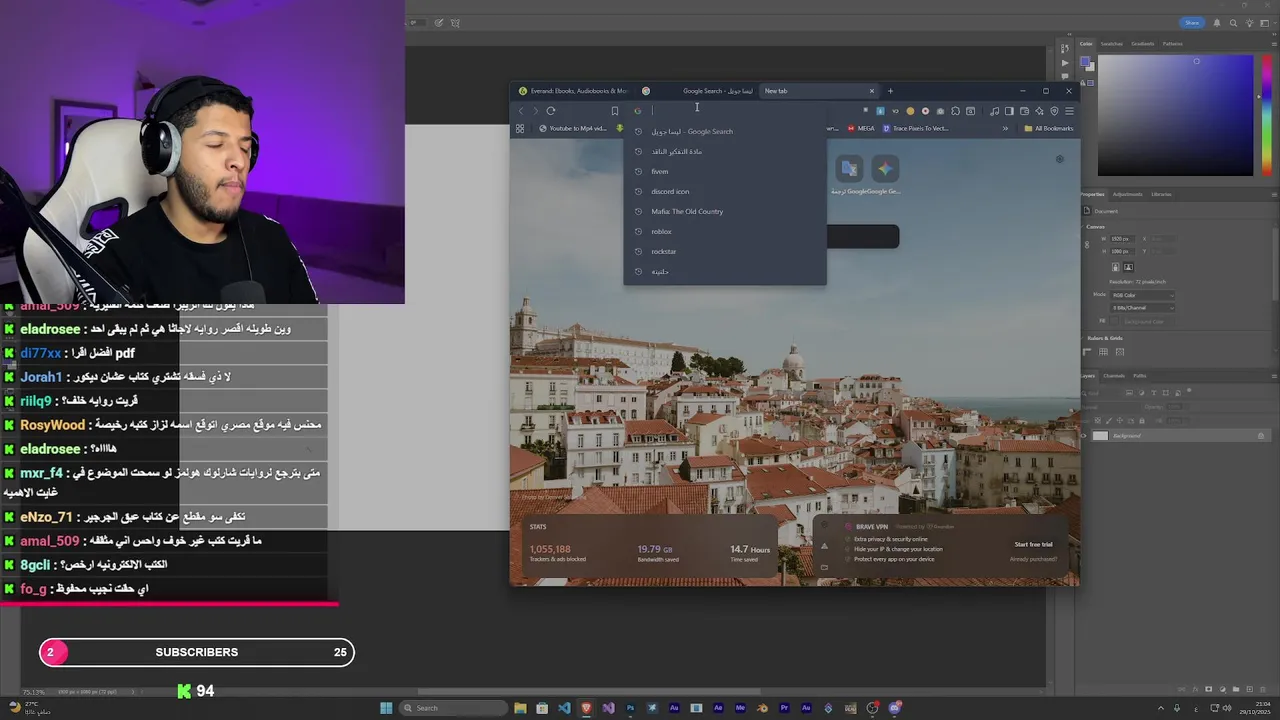Click 'Already purchased?' link
The image size is (1280, 720).
[1033, 559]
